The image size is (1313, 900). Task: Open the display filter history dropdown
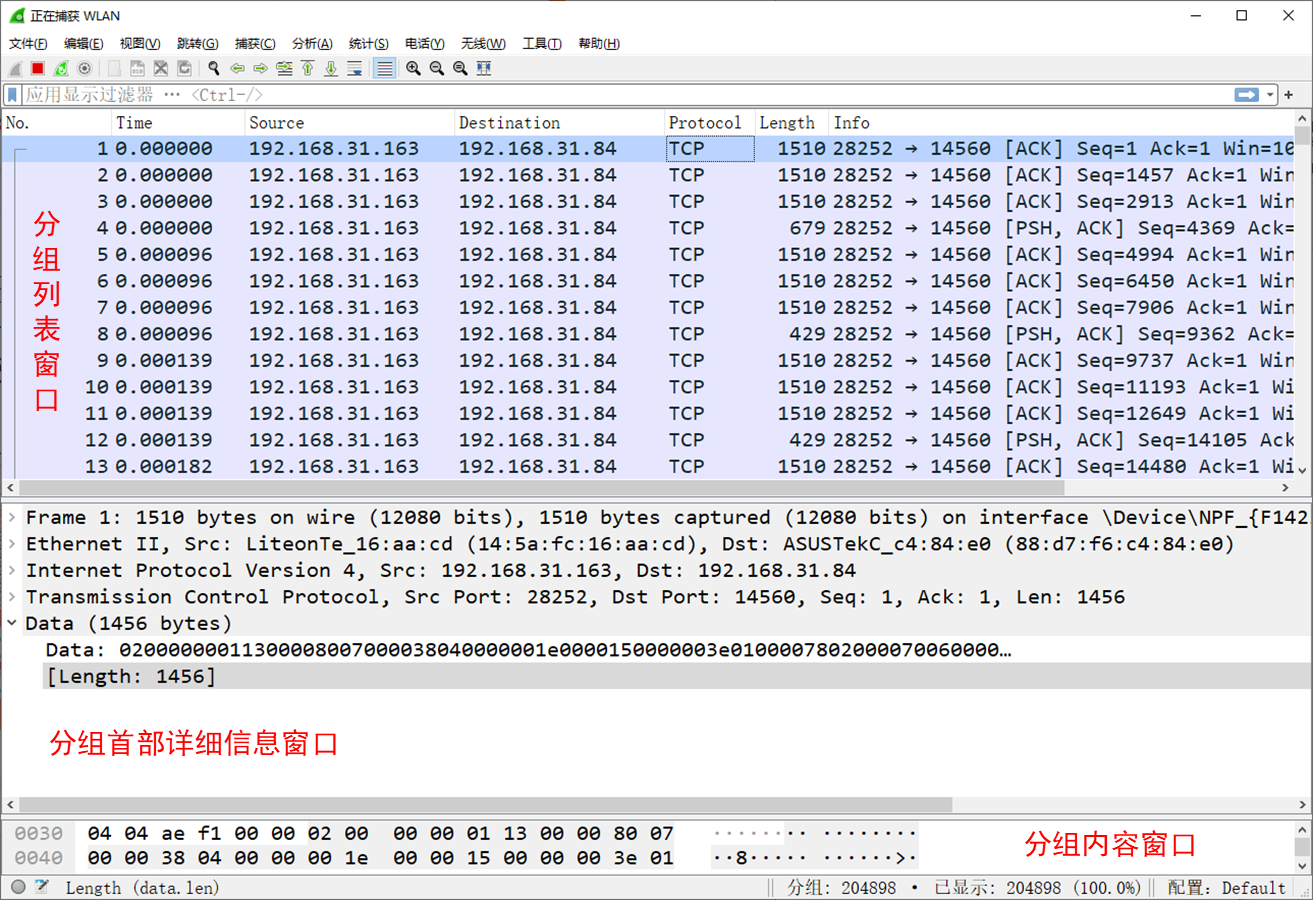(x=1271, y=95)
